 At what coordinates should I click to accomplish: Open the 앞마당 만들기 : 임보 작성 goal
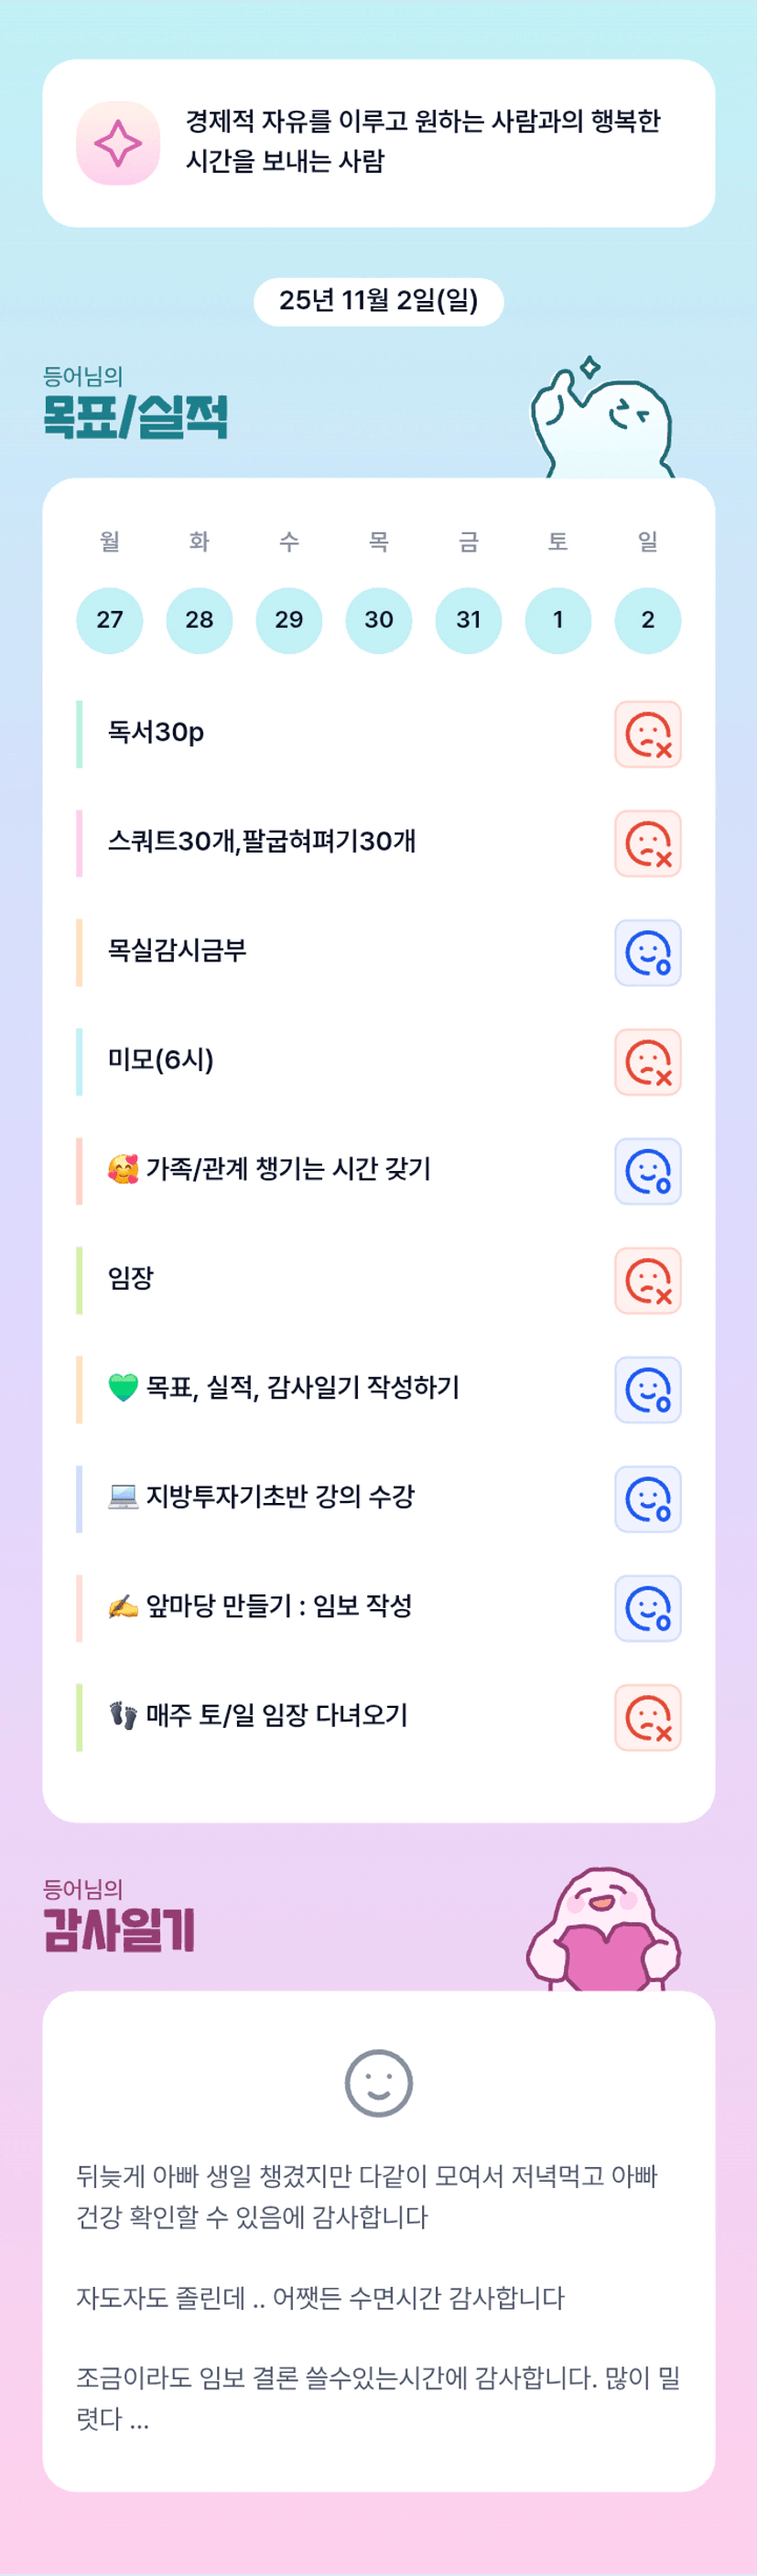(x=278, y=1606)
